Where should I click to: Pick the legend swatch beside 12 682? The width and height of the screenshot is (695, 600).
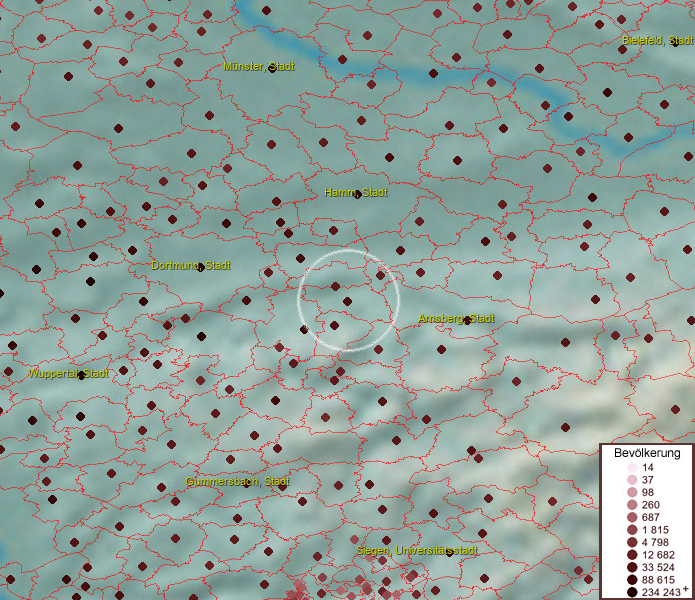pos(632,555)
